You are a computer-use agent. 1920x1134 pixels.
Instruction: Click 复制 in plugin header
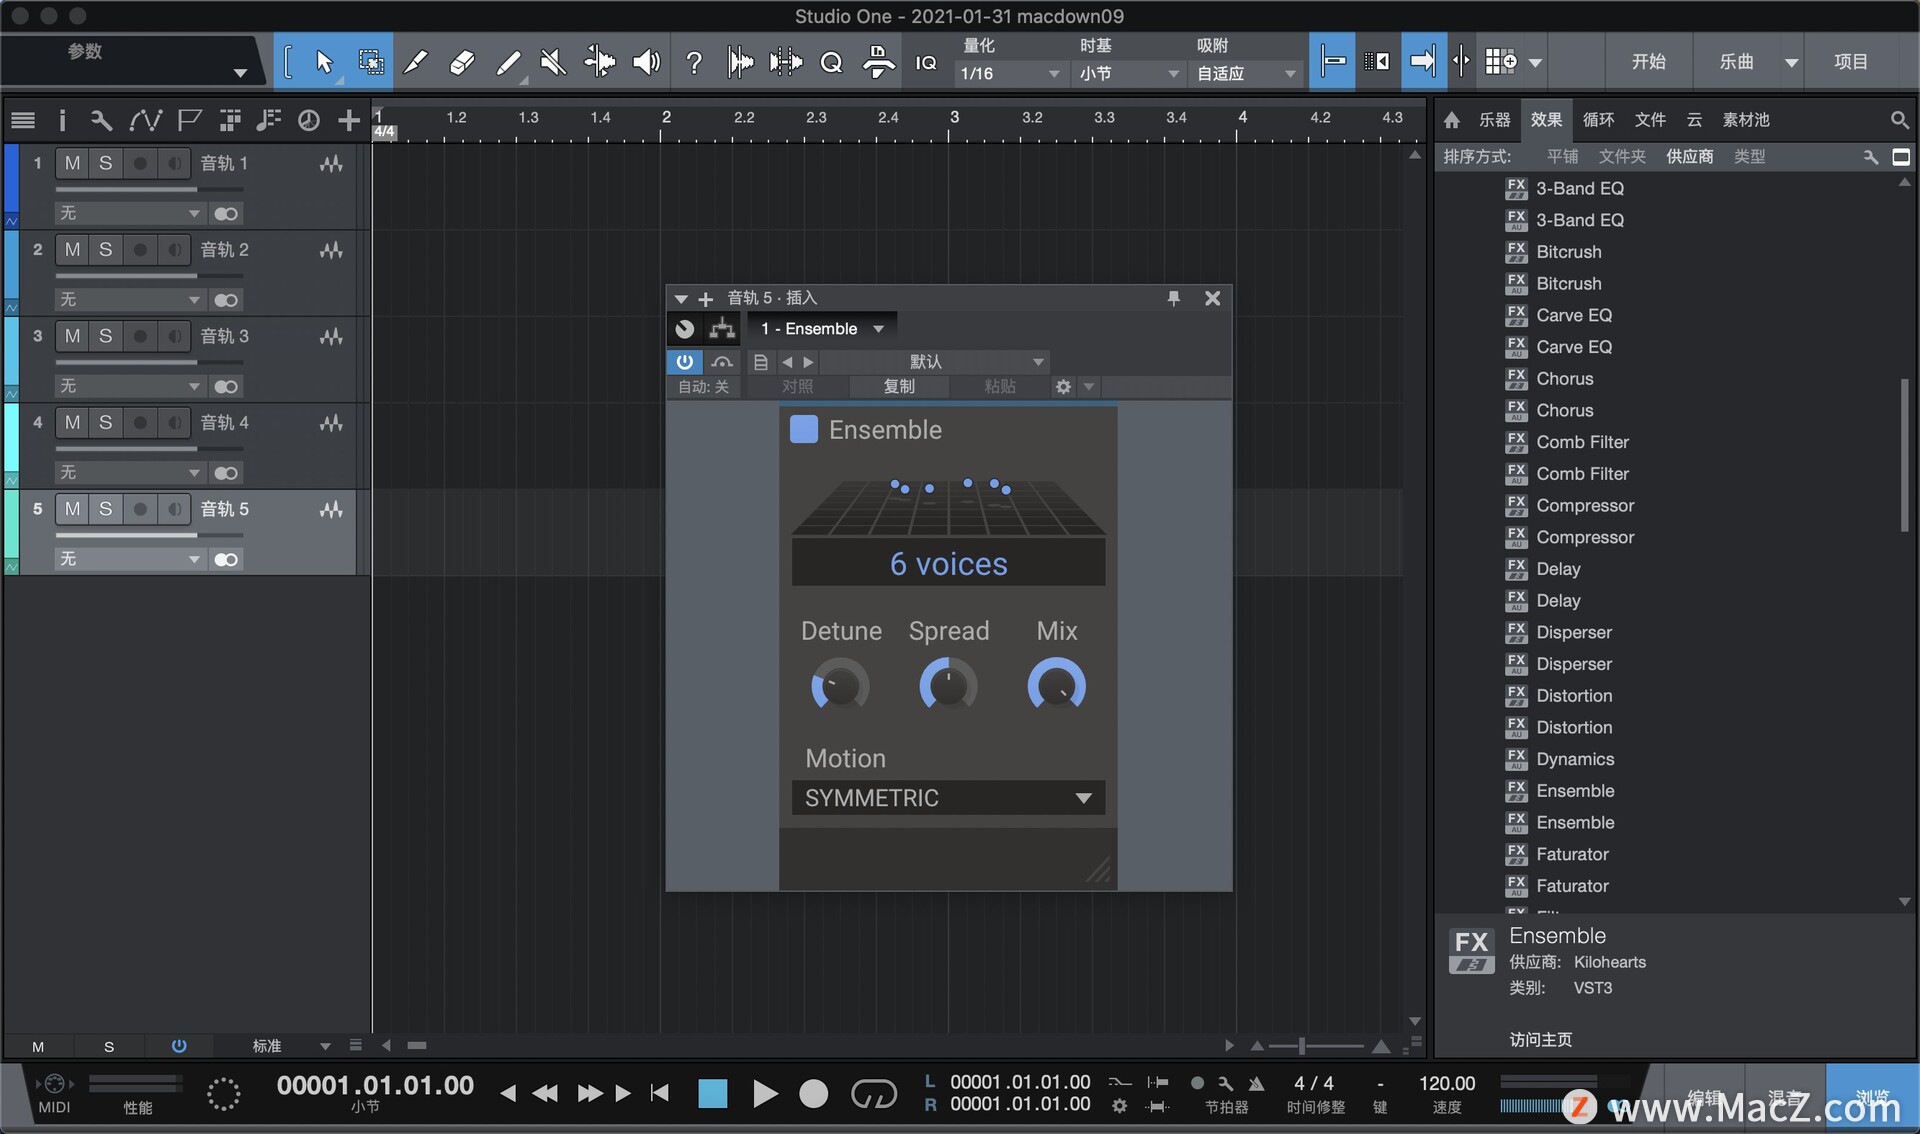899,386
